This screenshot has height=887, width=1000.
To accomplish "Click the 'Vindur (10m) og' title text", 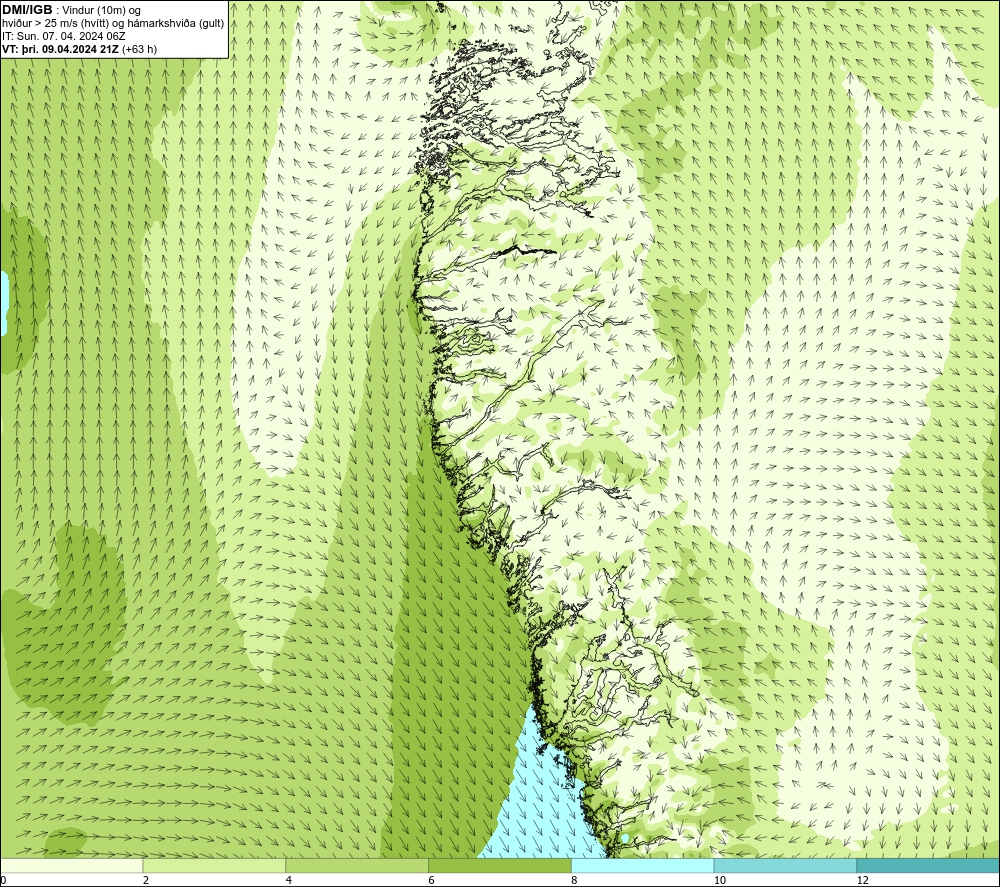I will [x=102, y=11].
